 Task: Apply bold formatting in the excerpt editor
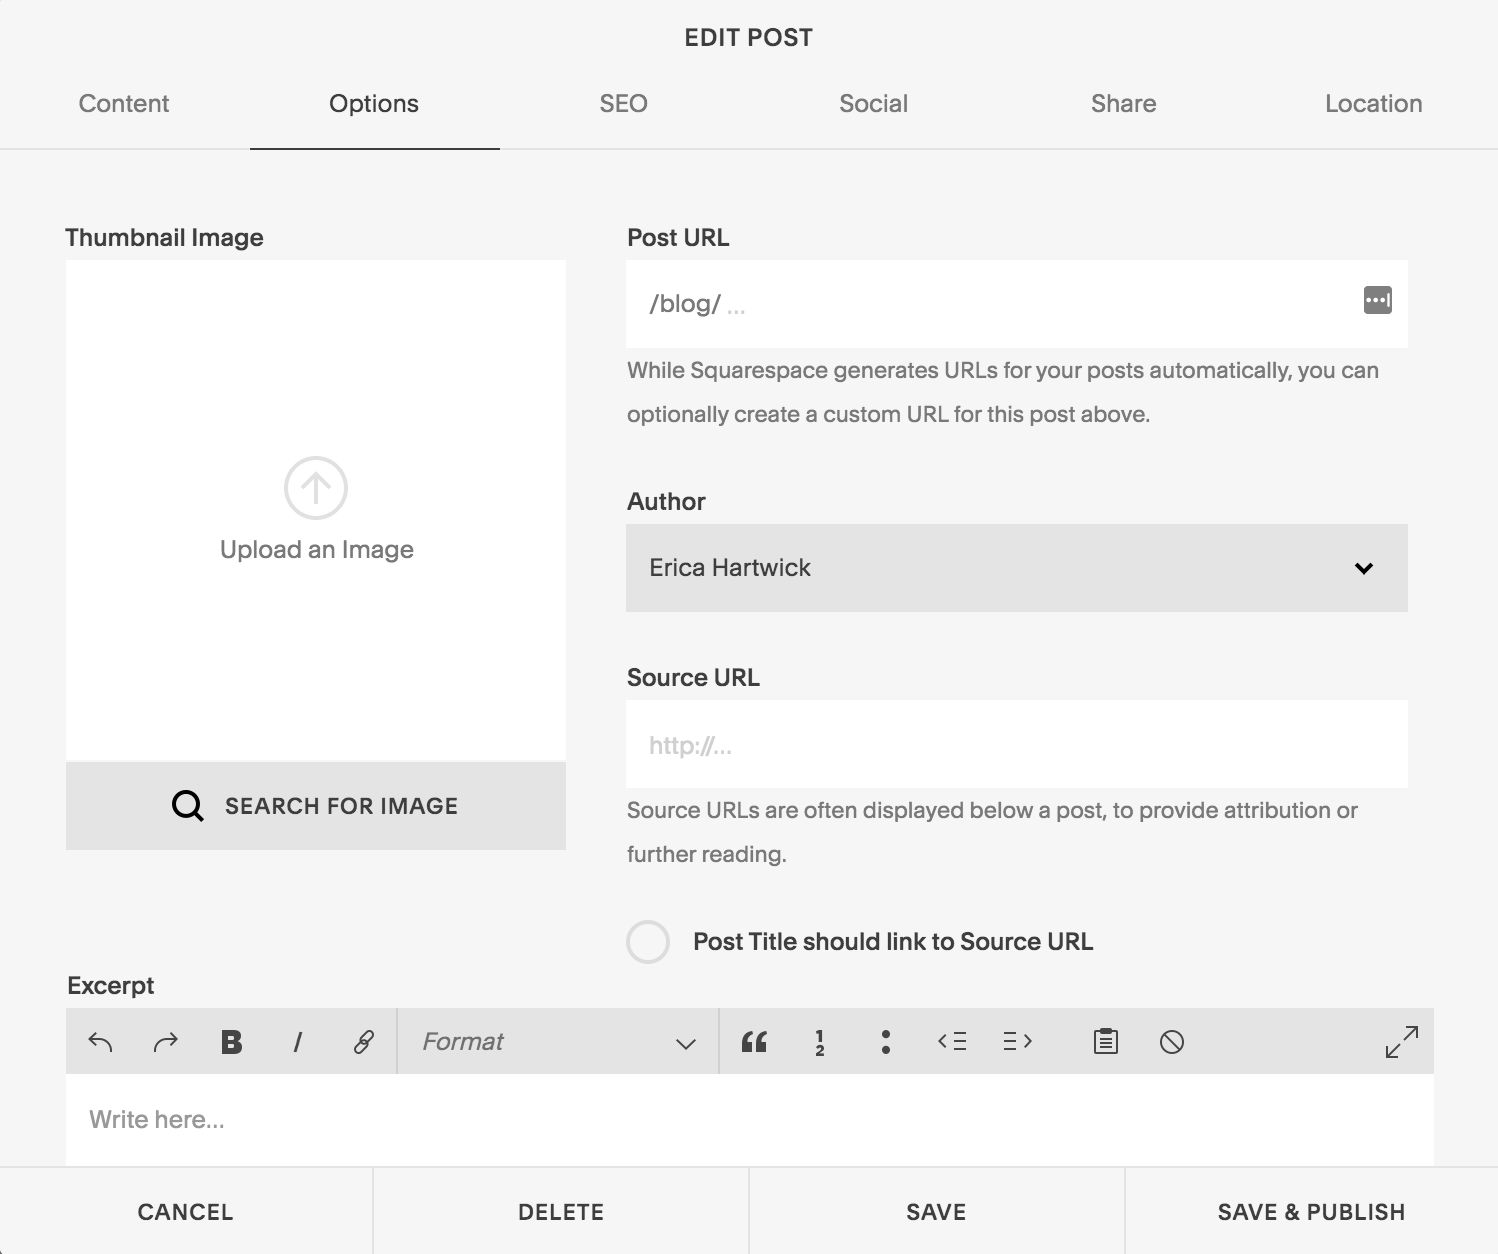click(230, 1041)
